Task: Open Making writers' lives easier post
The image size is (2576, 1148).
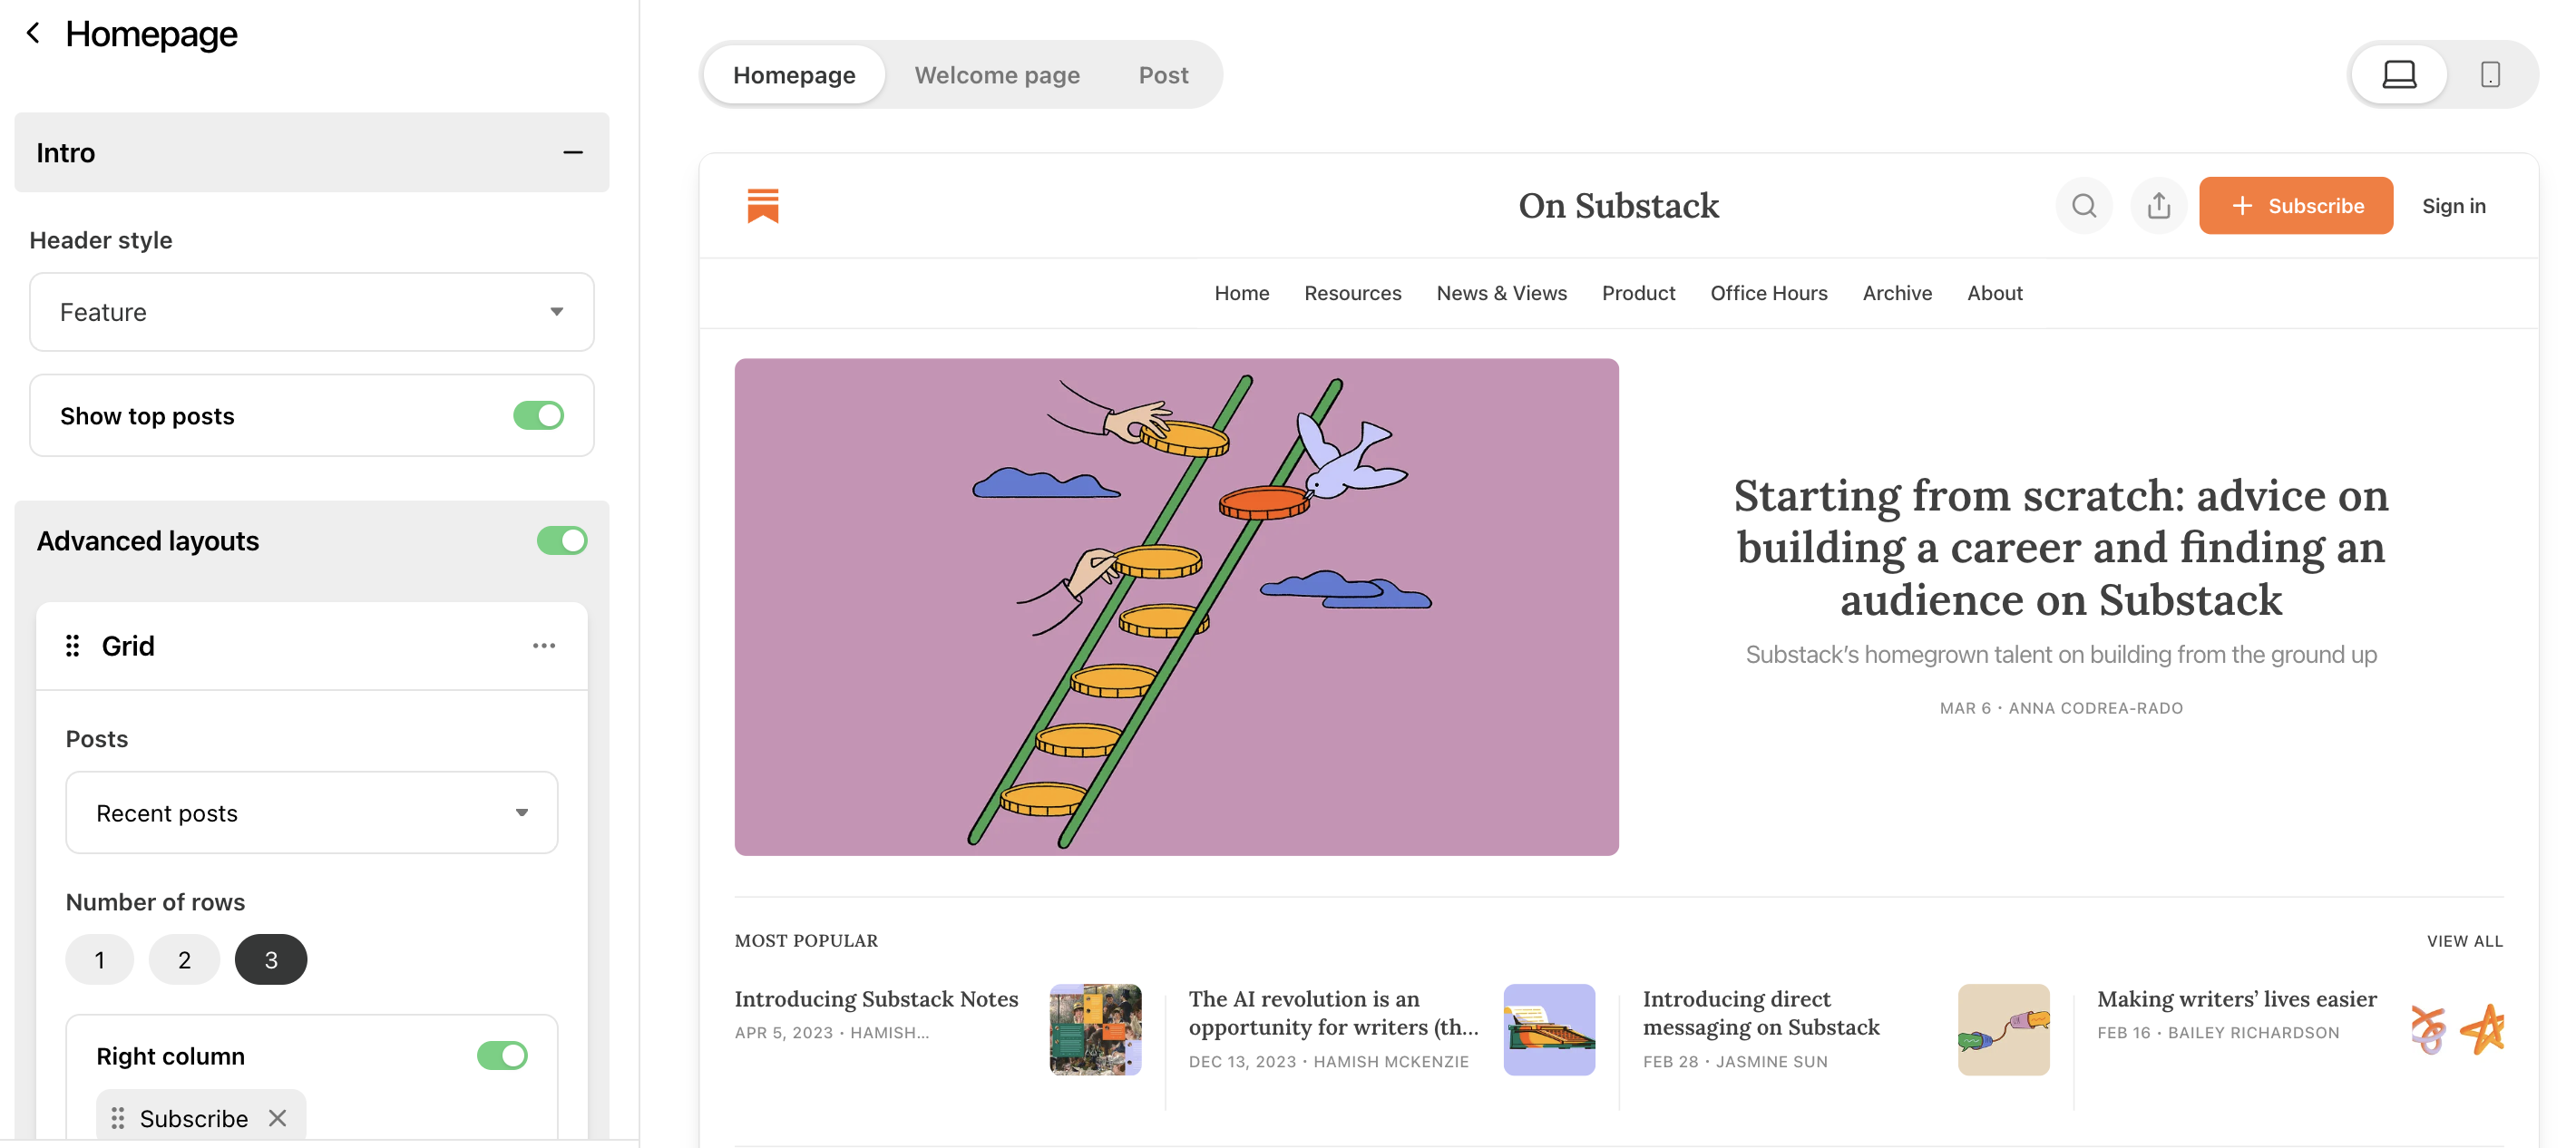Action: point(2236,998)
